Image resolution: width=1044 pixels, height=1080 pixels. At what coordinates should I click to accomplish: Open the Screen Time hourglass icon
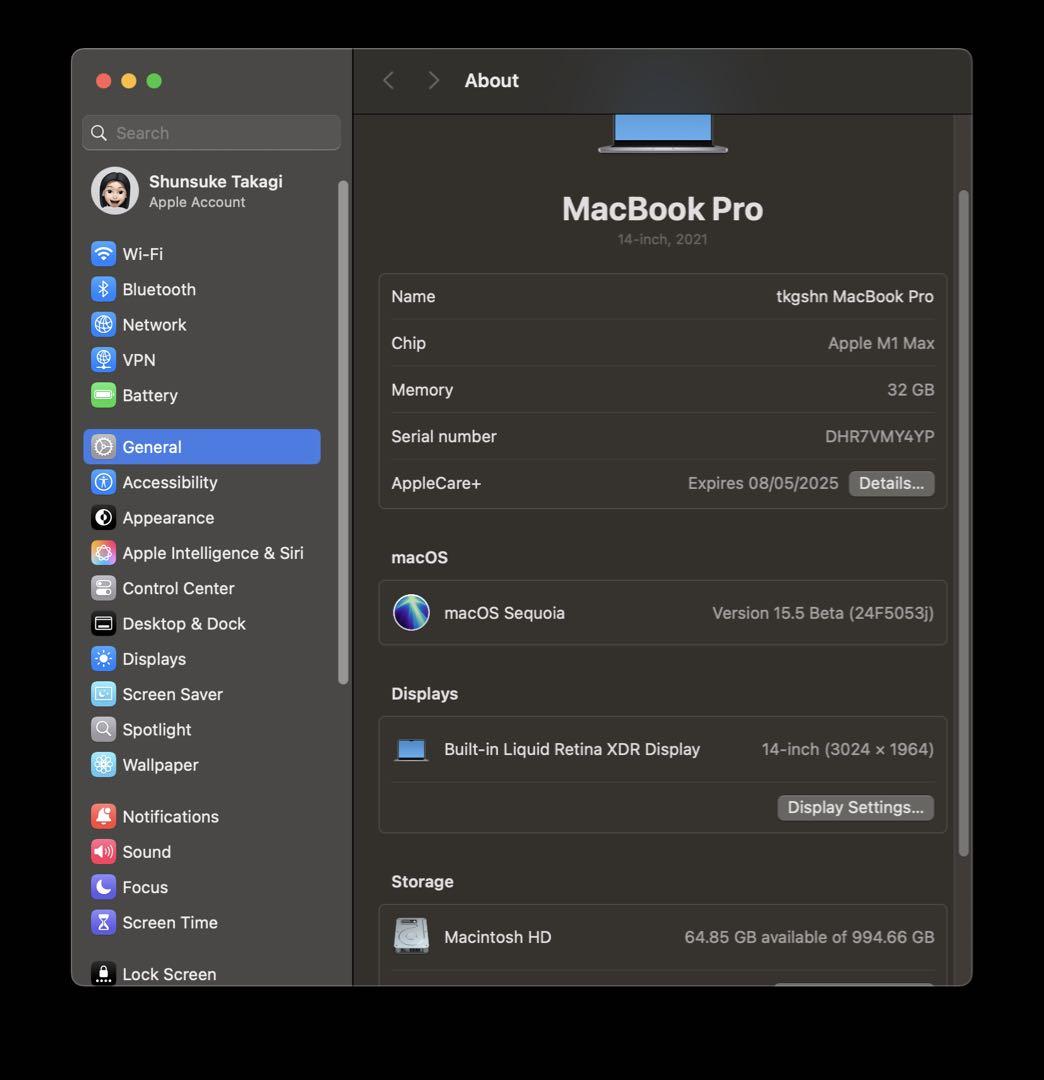click(x=103, y=922)
